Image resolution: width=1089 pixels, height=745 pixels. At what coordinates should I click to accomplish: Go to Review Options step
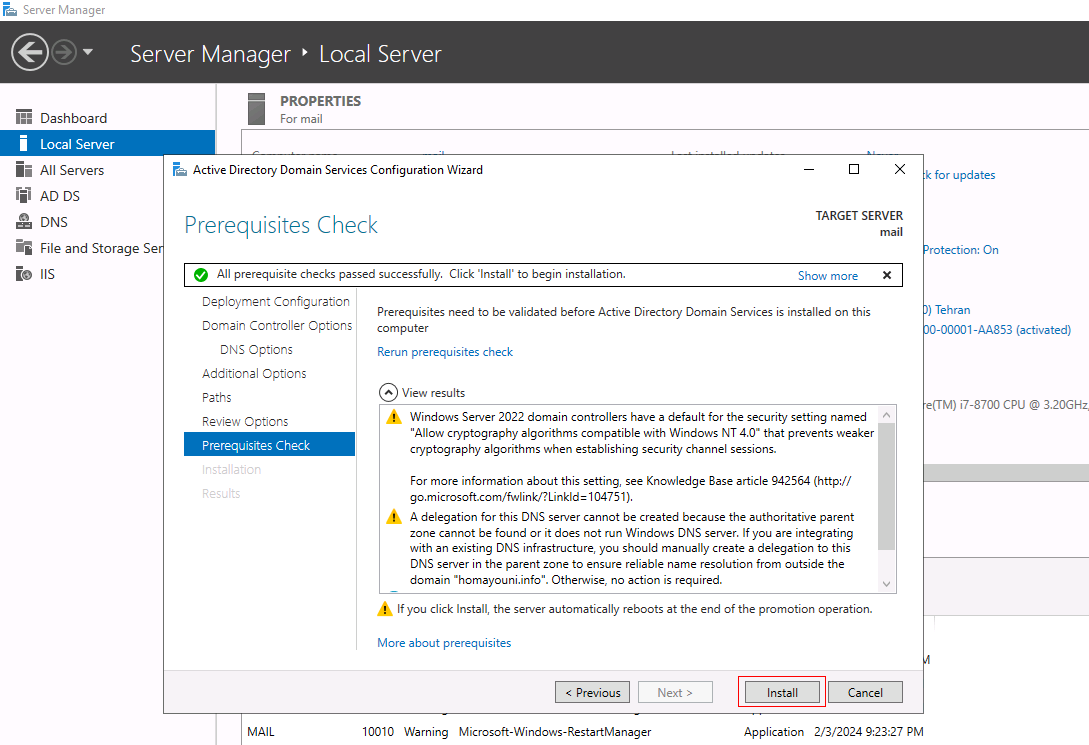[x=245, y=421]
